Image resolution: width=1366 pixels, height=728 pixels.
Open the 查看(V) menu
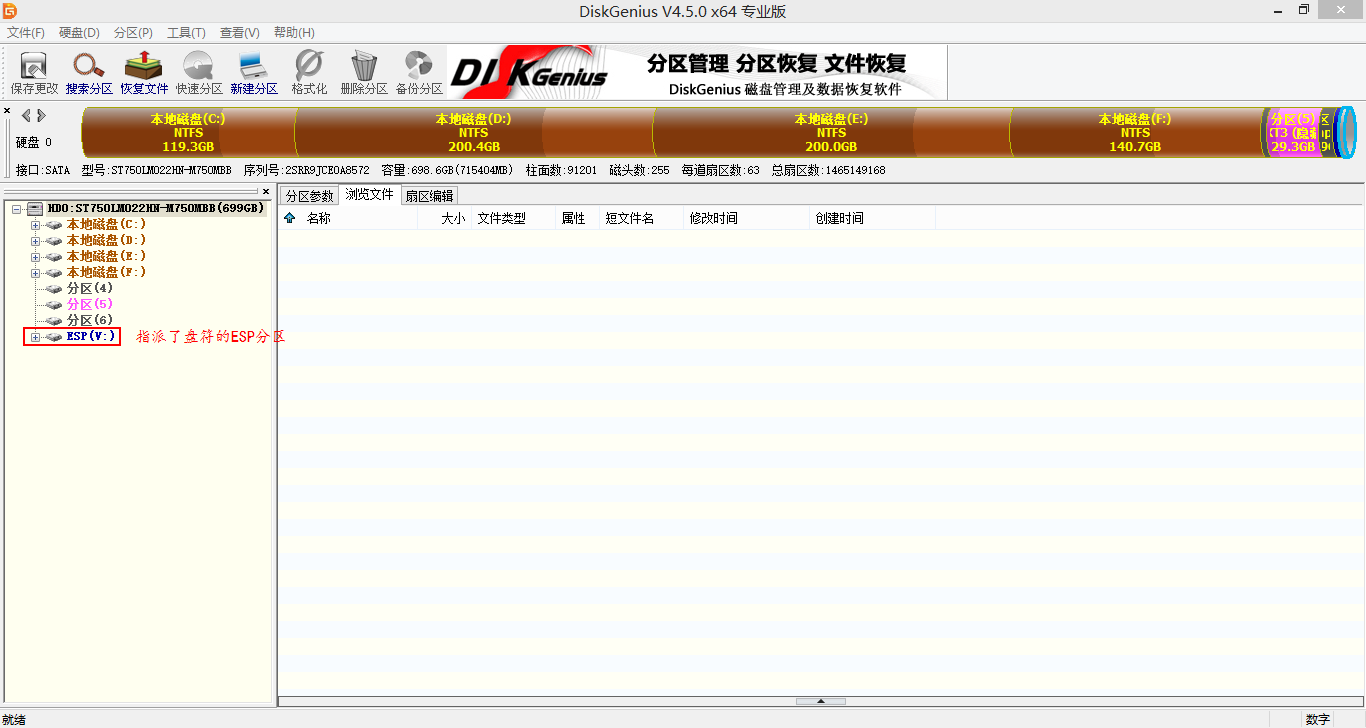pyautogui.click(x=239, y=33)
